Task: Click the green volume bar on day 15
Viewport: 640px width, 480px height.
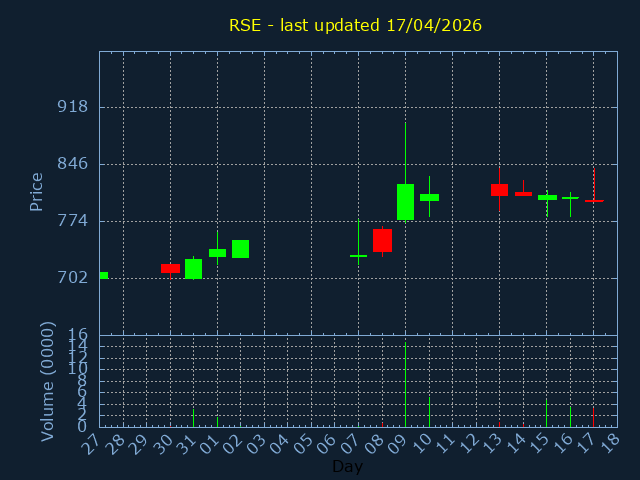Action: point(546,413)
